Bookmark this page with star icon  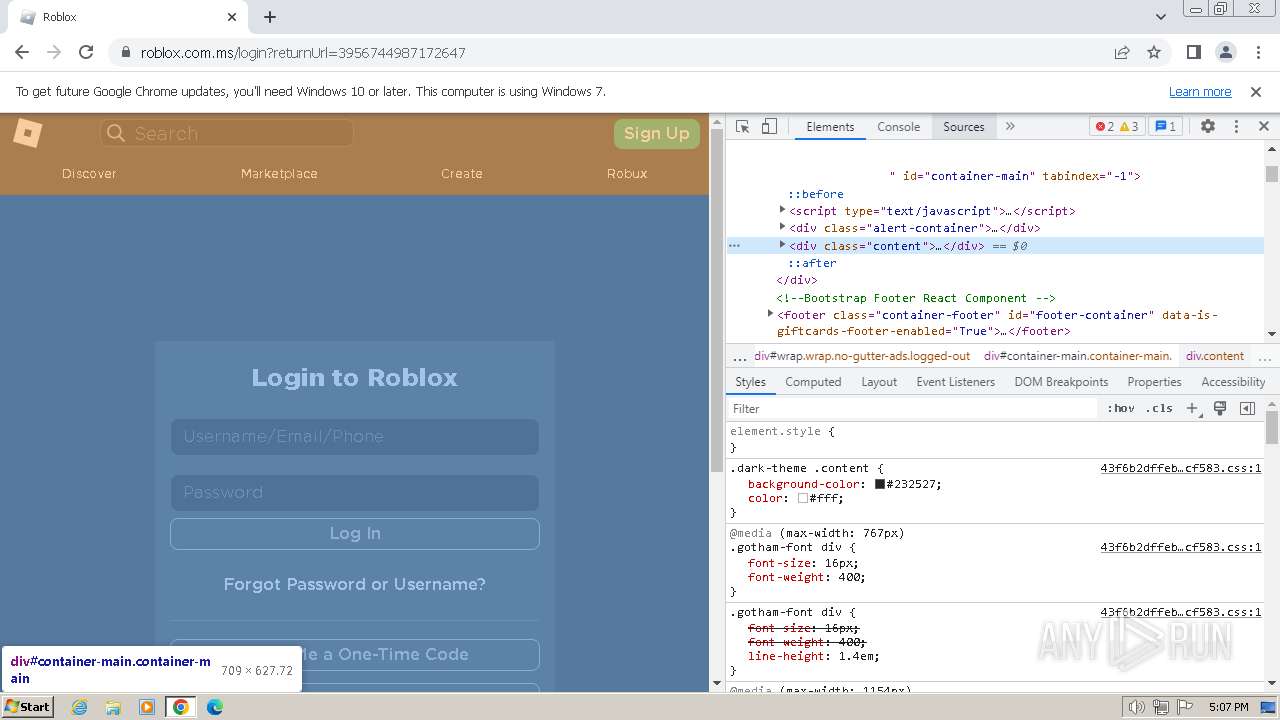pos(1154,52)
